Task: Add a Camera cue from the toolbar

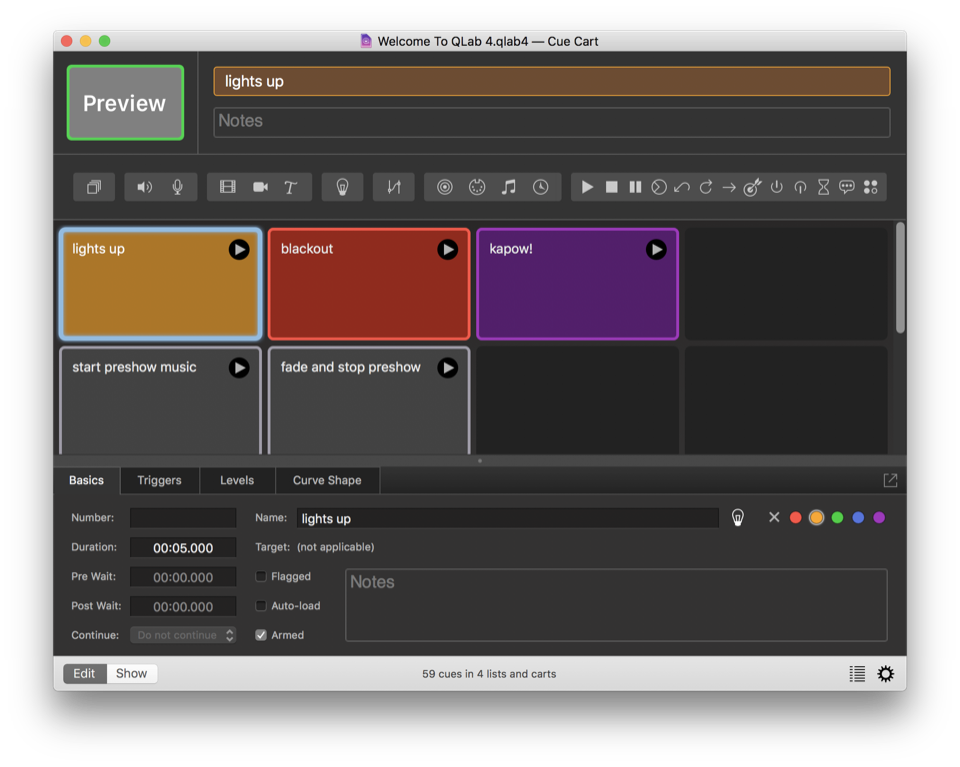Action: pos(260,187)
